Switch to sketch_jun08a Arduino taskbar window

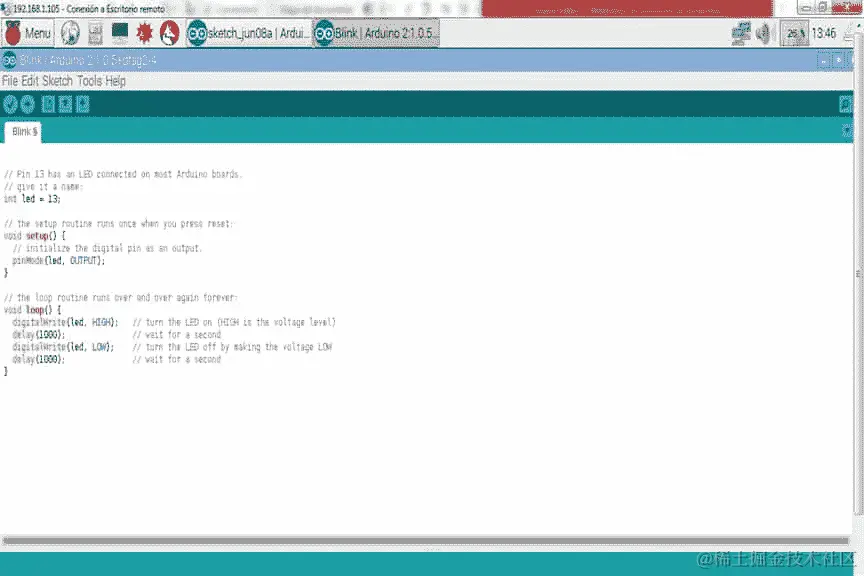coord(249,34)
